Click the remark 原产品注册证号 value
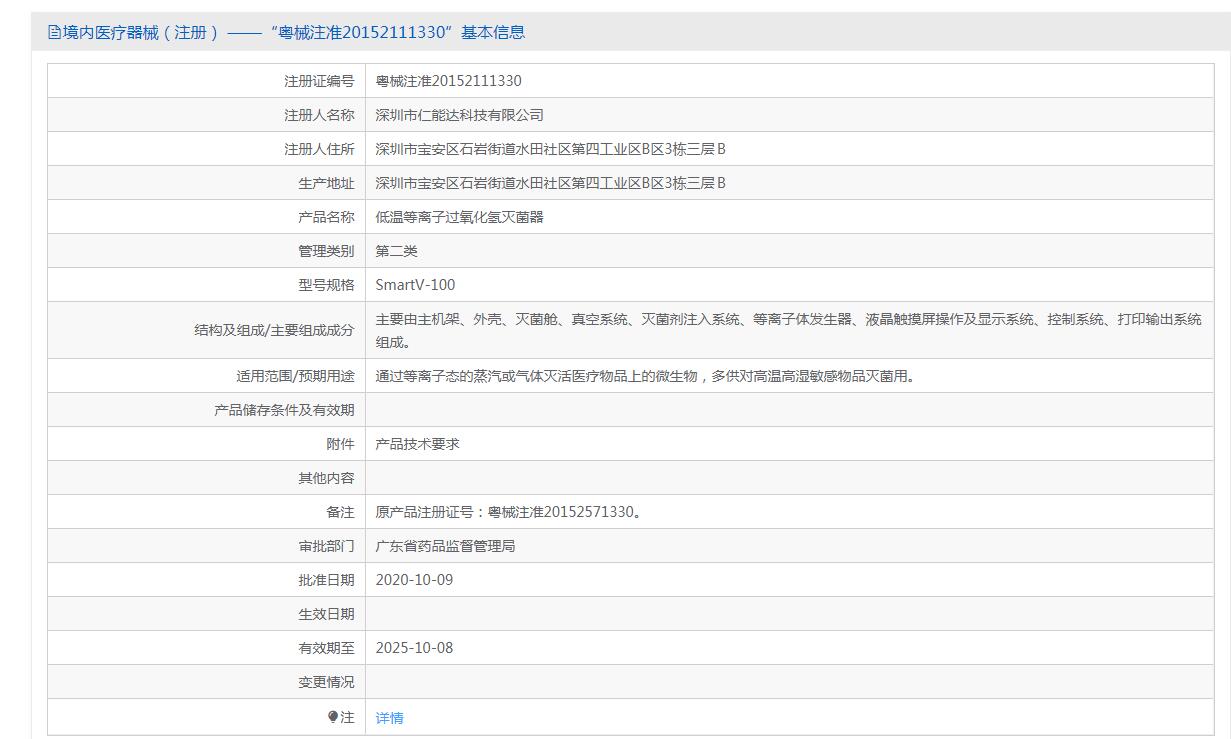The width and height of the screenshot is (1231, 739). 509,512
